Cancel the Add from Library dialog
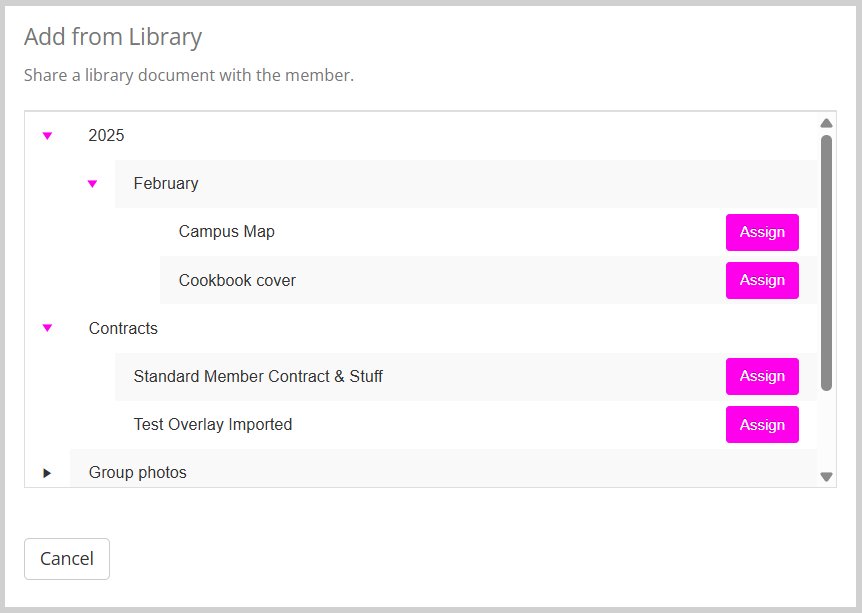Screen dimensions: 862x613 [67, 559]
